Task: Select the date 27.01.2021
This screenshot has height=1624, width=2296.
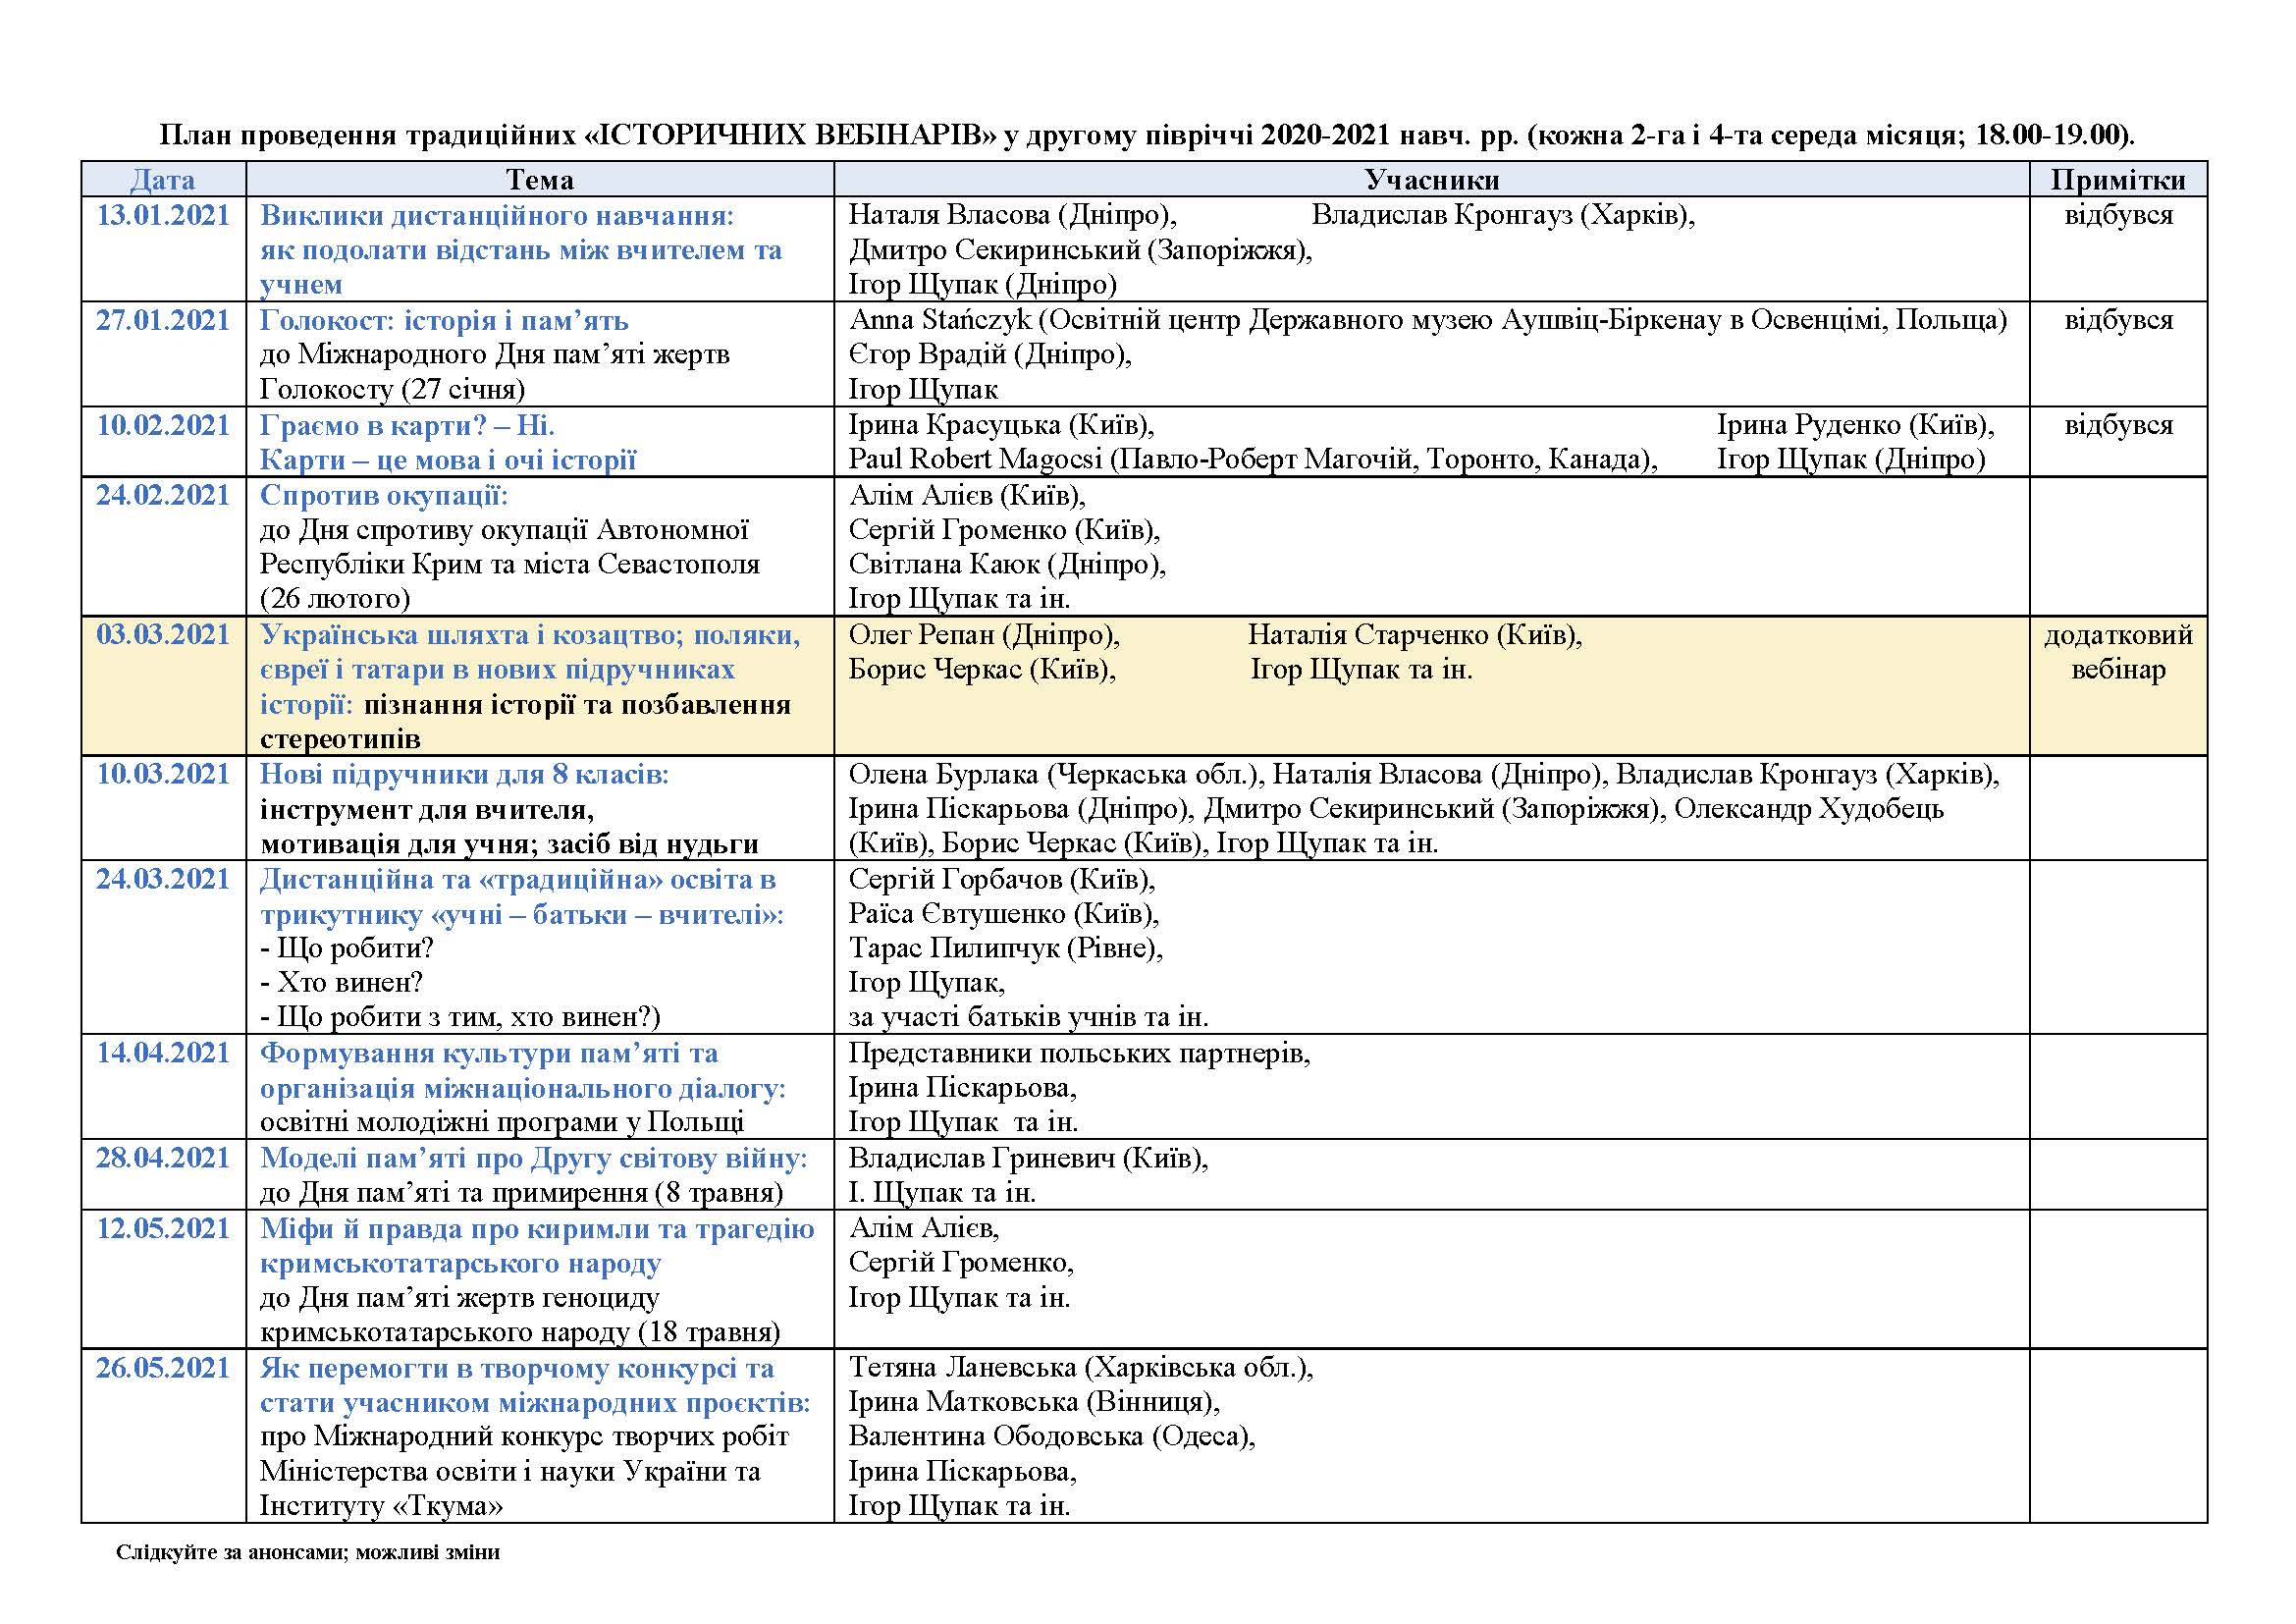Action: tap(163, 320)
